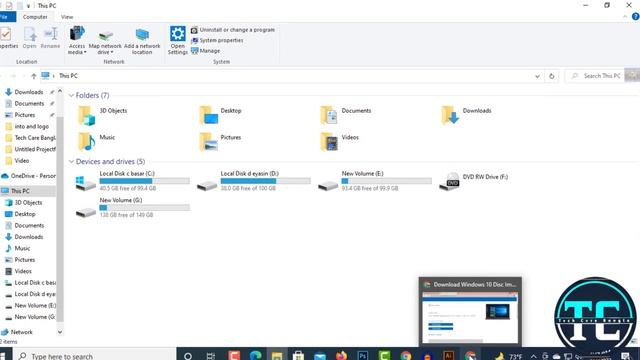
Task: Click Manage in System group
Action: [x=206, y=51]
